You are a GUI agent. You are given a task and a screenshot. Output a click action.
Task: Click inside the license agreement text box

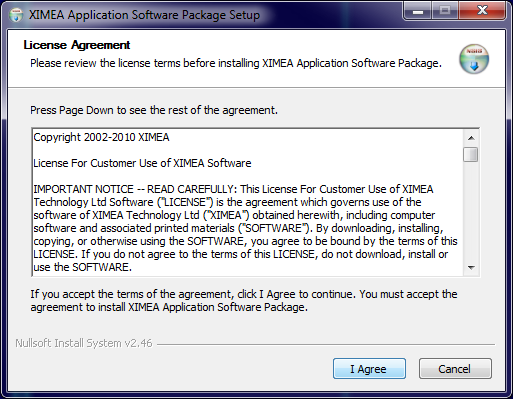click(x=248, y=202)
